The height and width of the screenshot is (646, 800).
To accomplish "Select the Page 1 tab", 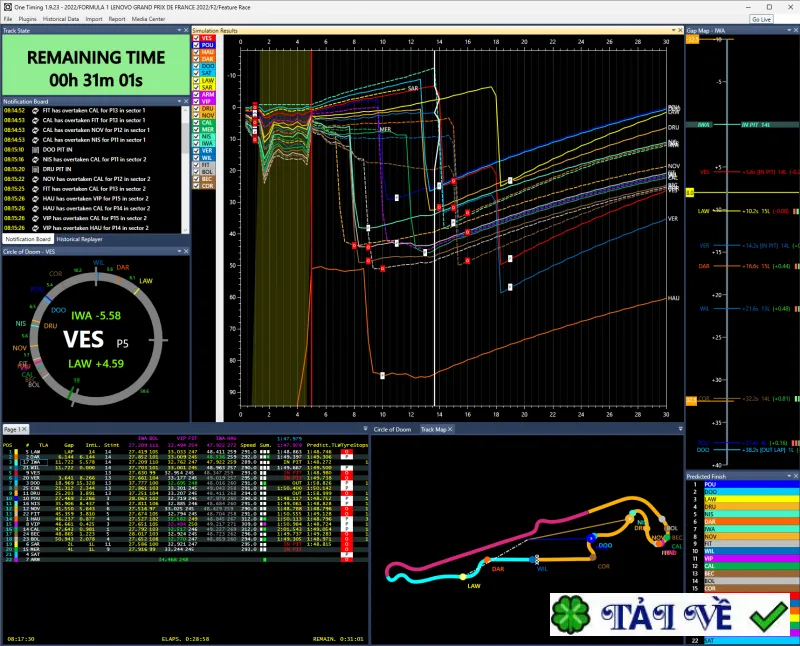I will (15, 429).
